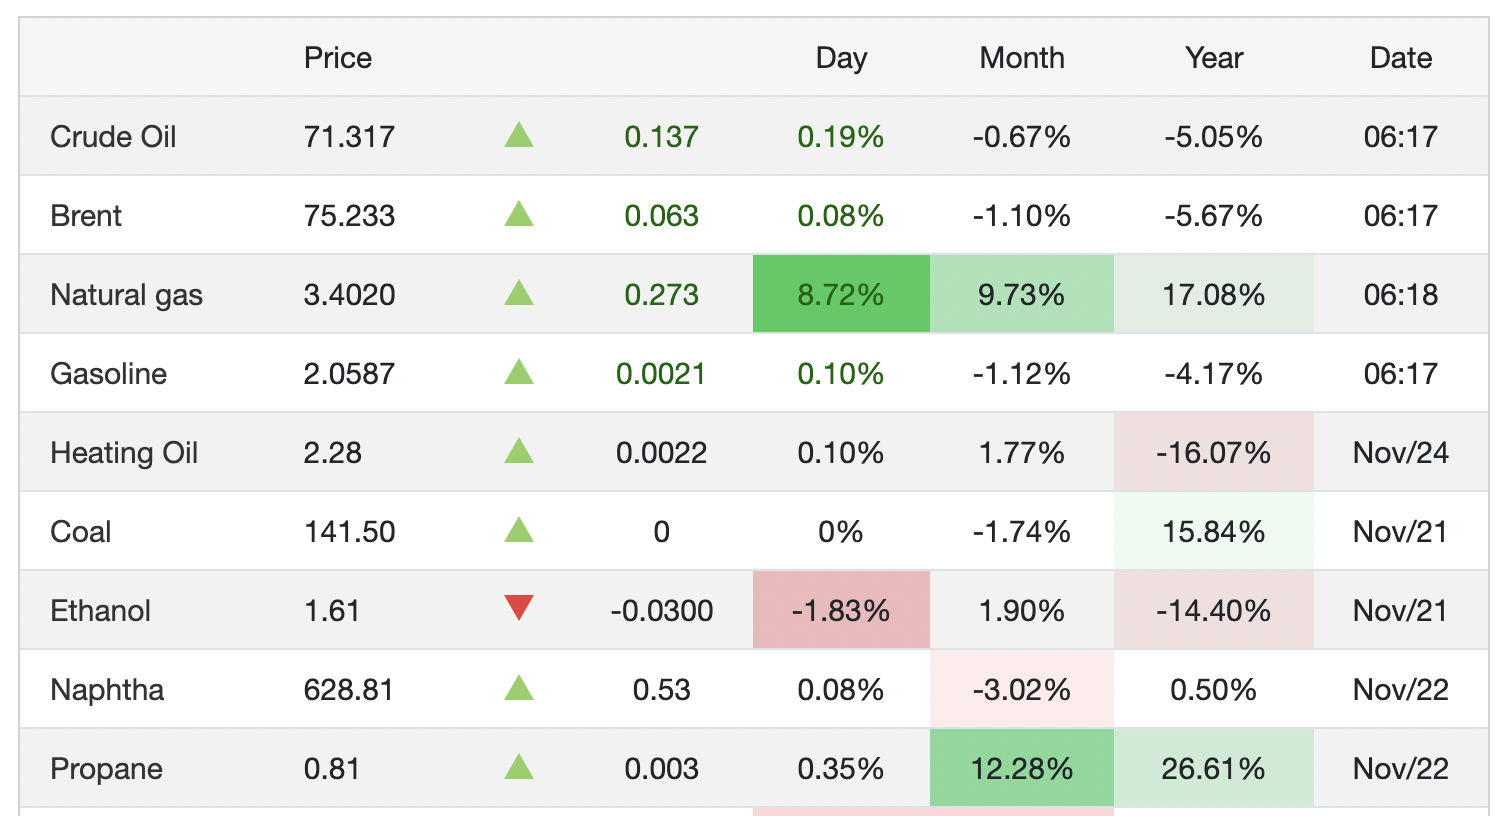Click Propane day change 0.35%
The width and height of the screenshot is (1500, 816).
coord(841,769)
